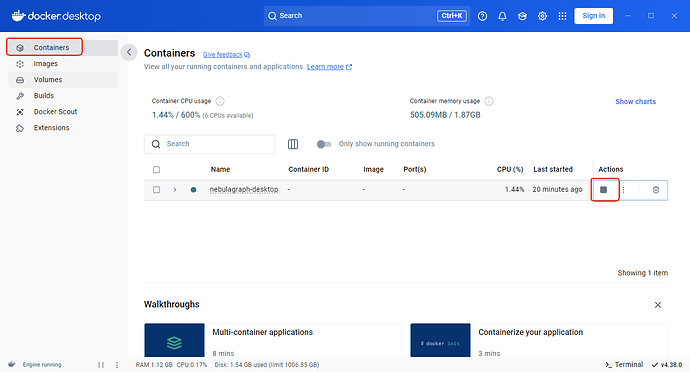Open Settings gear icon in header
The image size is (690, 372).
click(x=542, y=16)
